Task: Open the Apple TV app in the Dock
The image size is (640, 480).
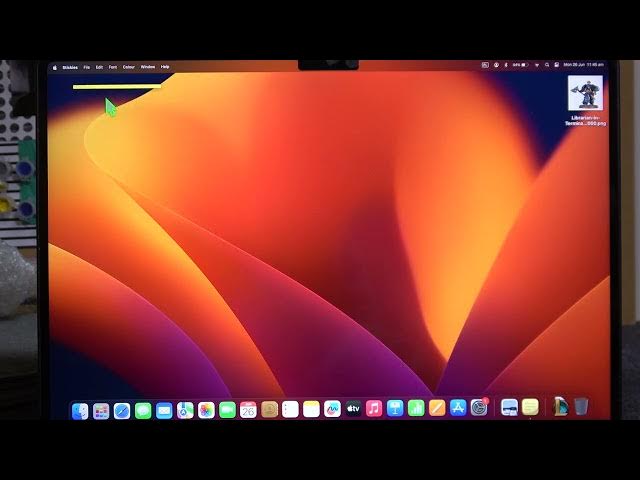Action: point(353,409)
